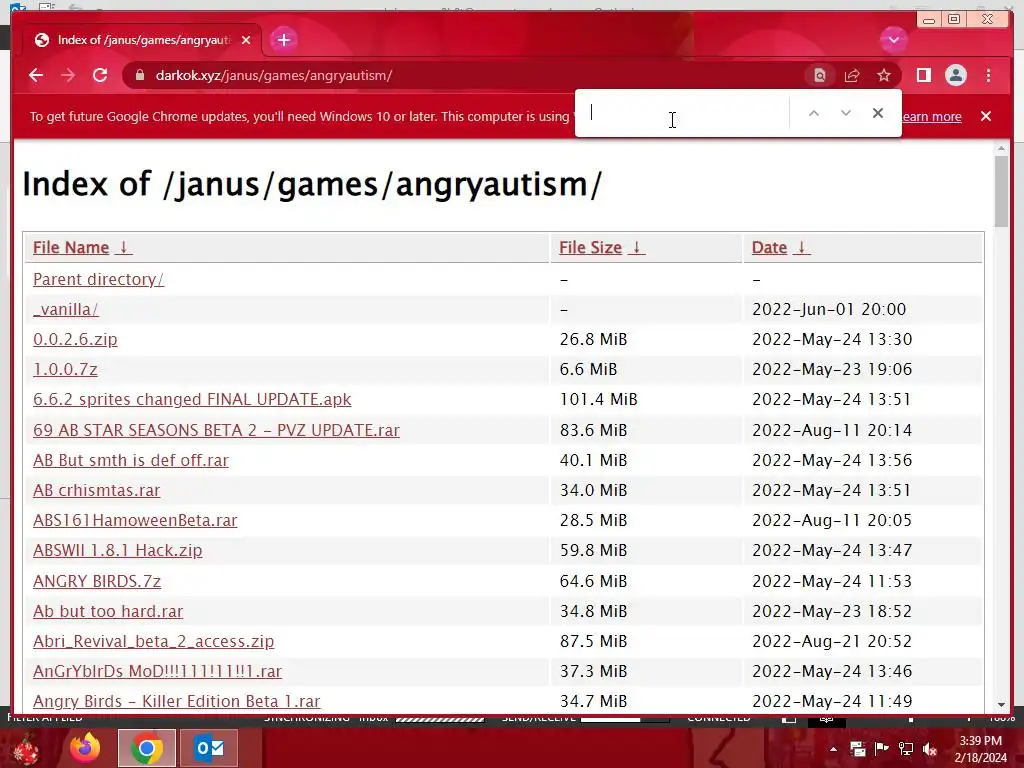This screenshot has width=1024, height=768.
Task: Open the tab search dropdown arrow
Action: click(x=893, y=40)
